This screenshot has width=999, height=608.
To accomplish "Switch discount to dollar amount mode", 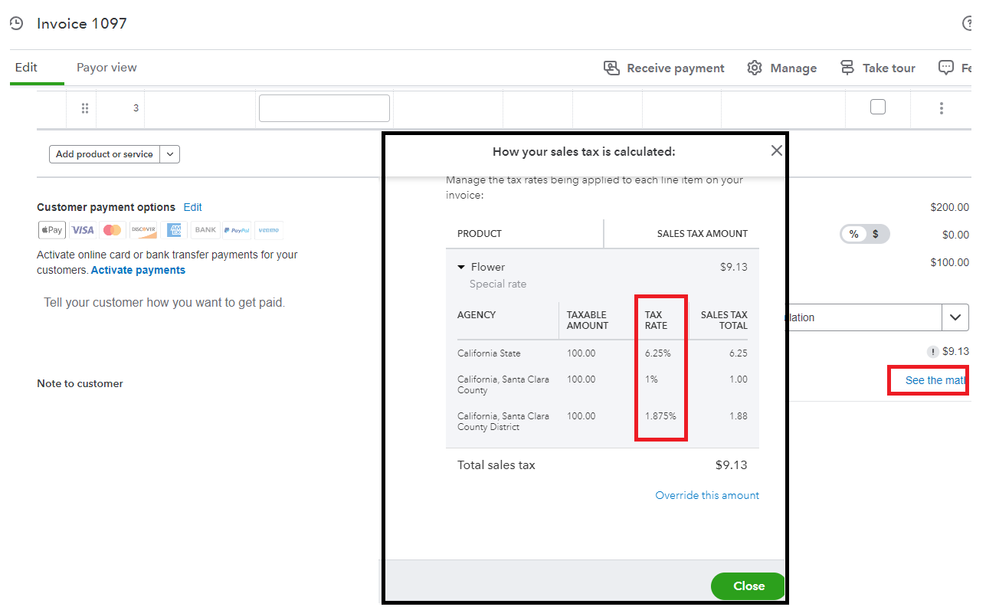I will (876, 234).
